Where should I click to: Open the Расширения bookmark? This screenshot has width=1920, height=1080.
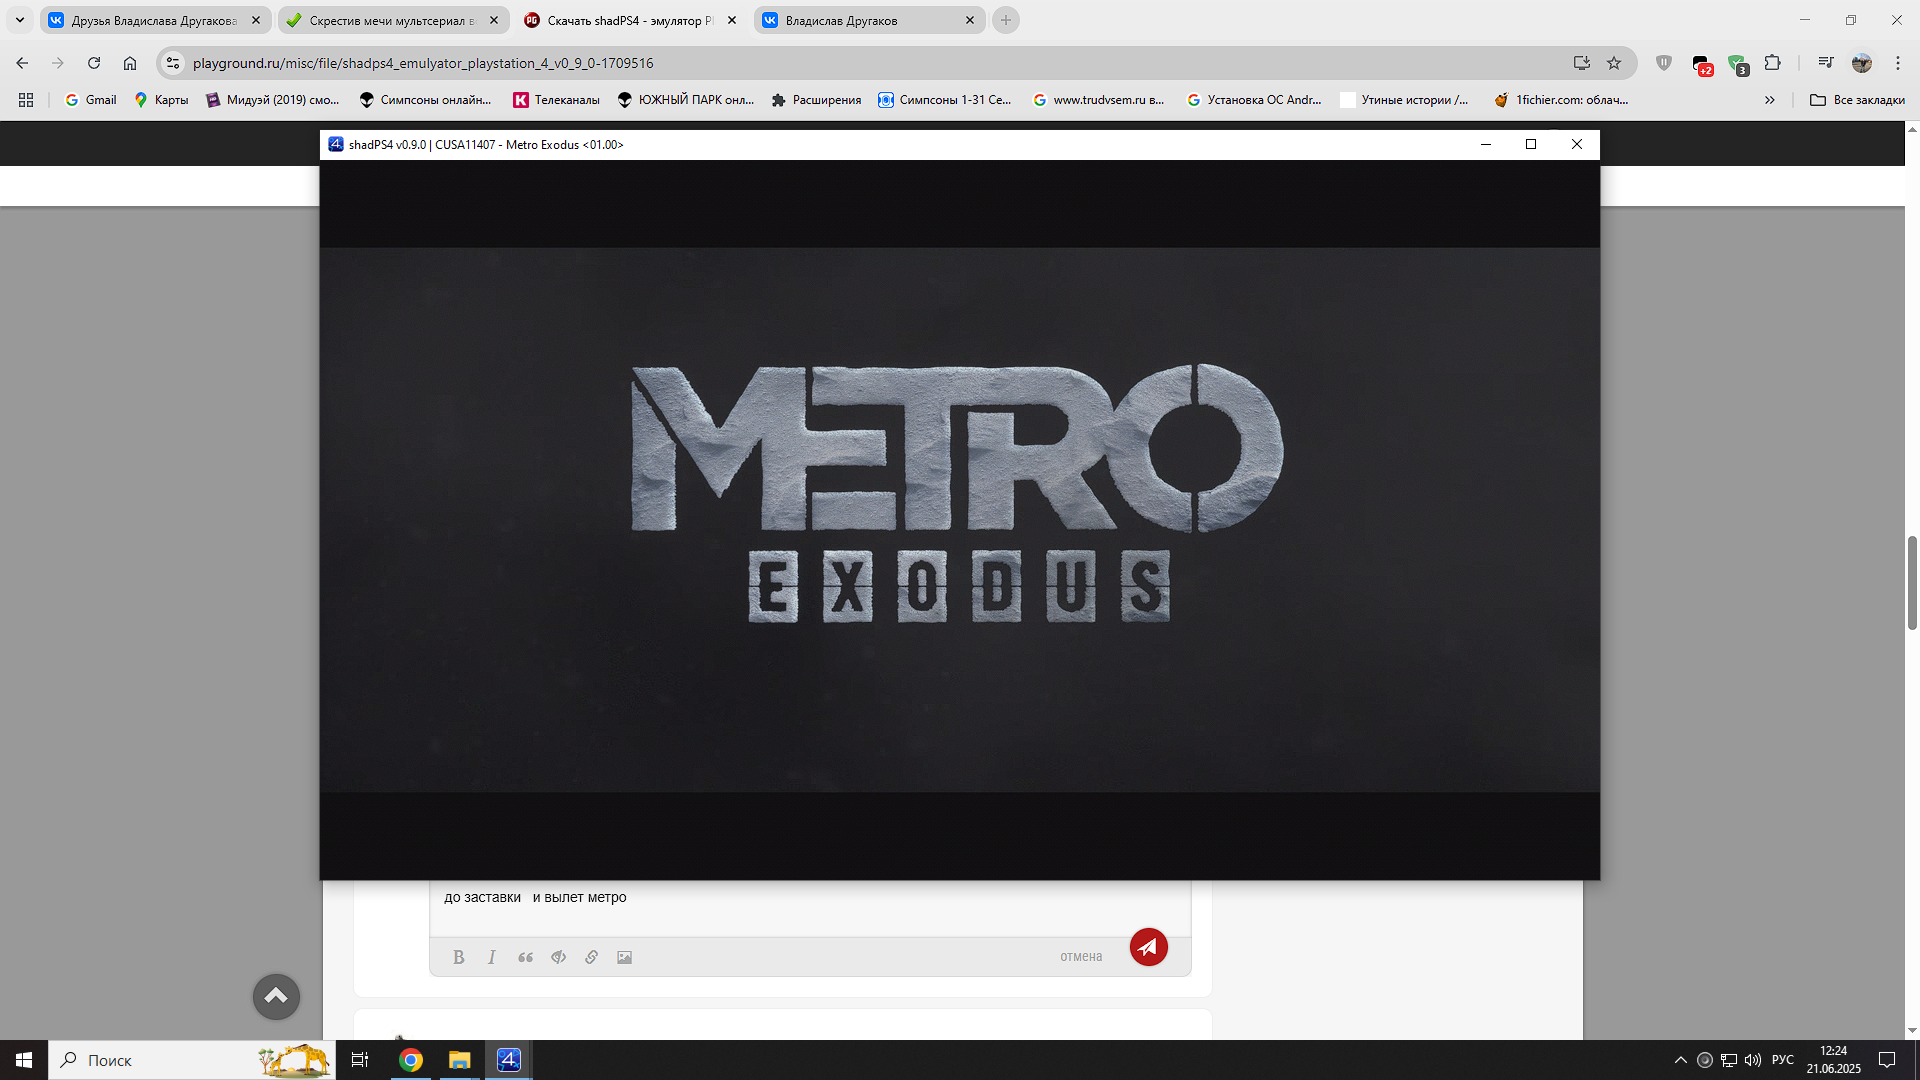click(817, 100)
